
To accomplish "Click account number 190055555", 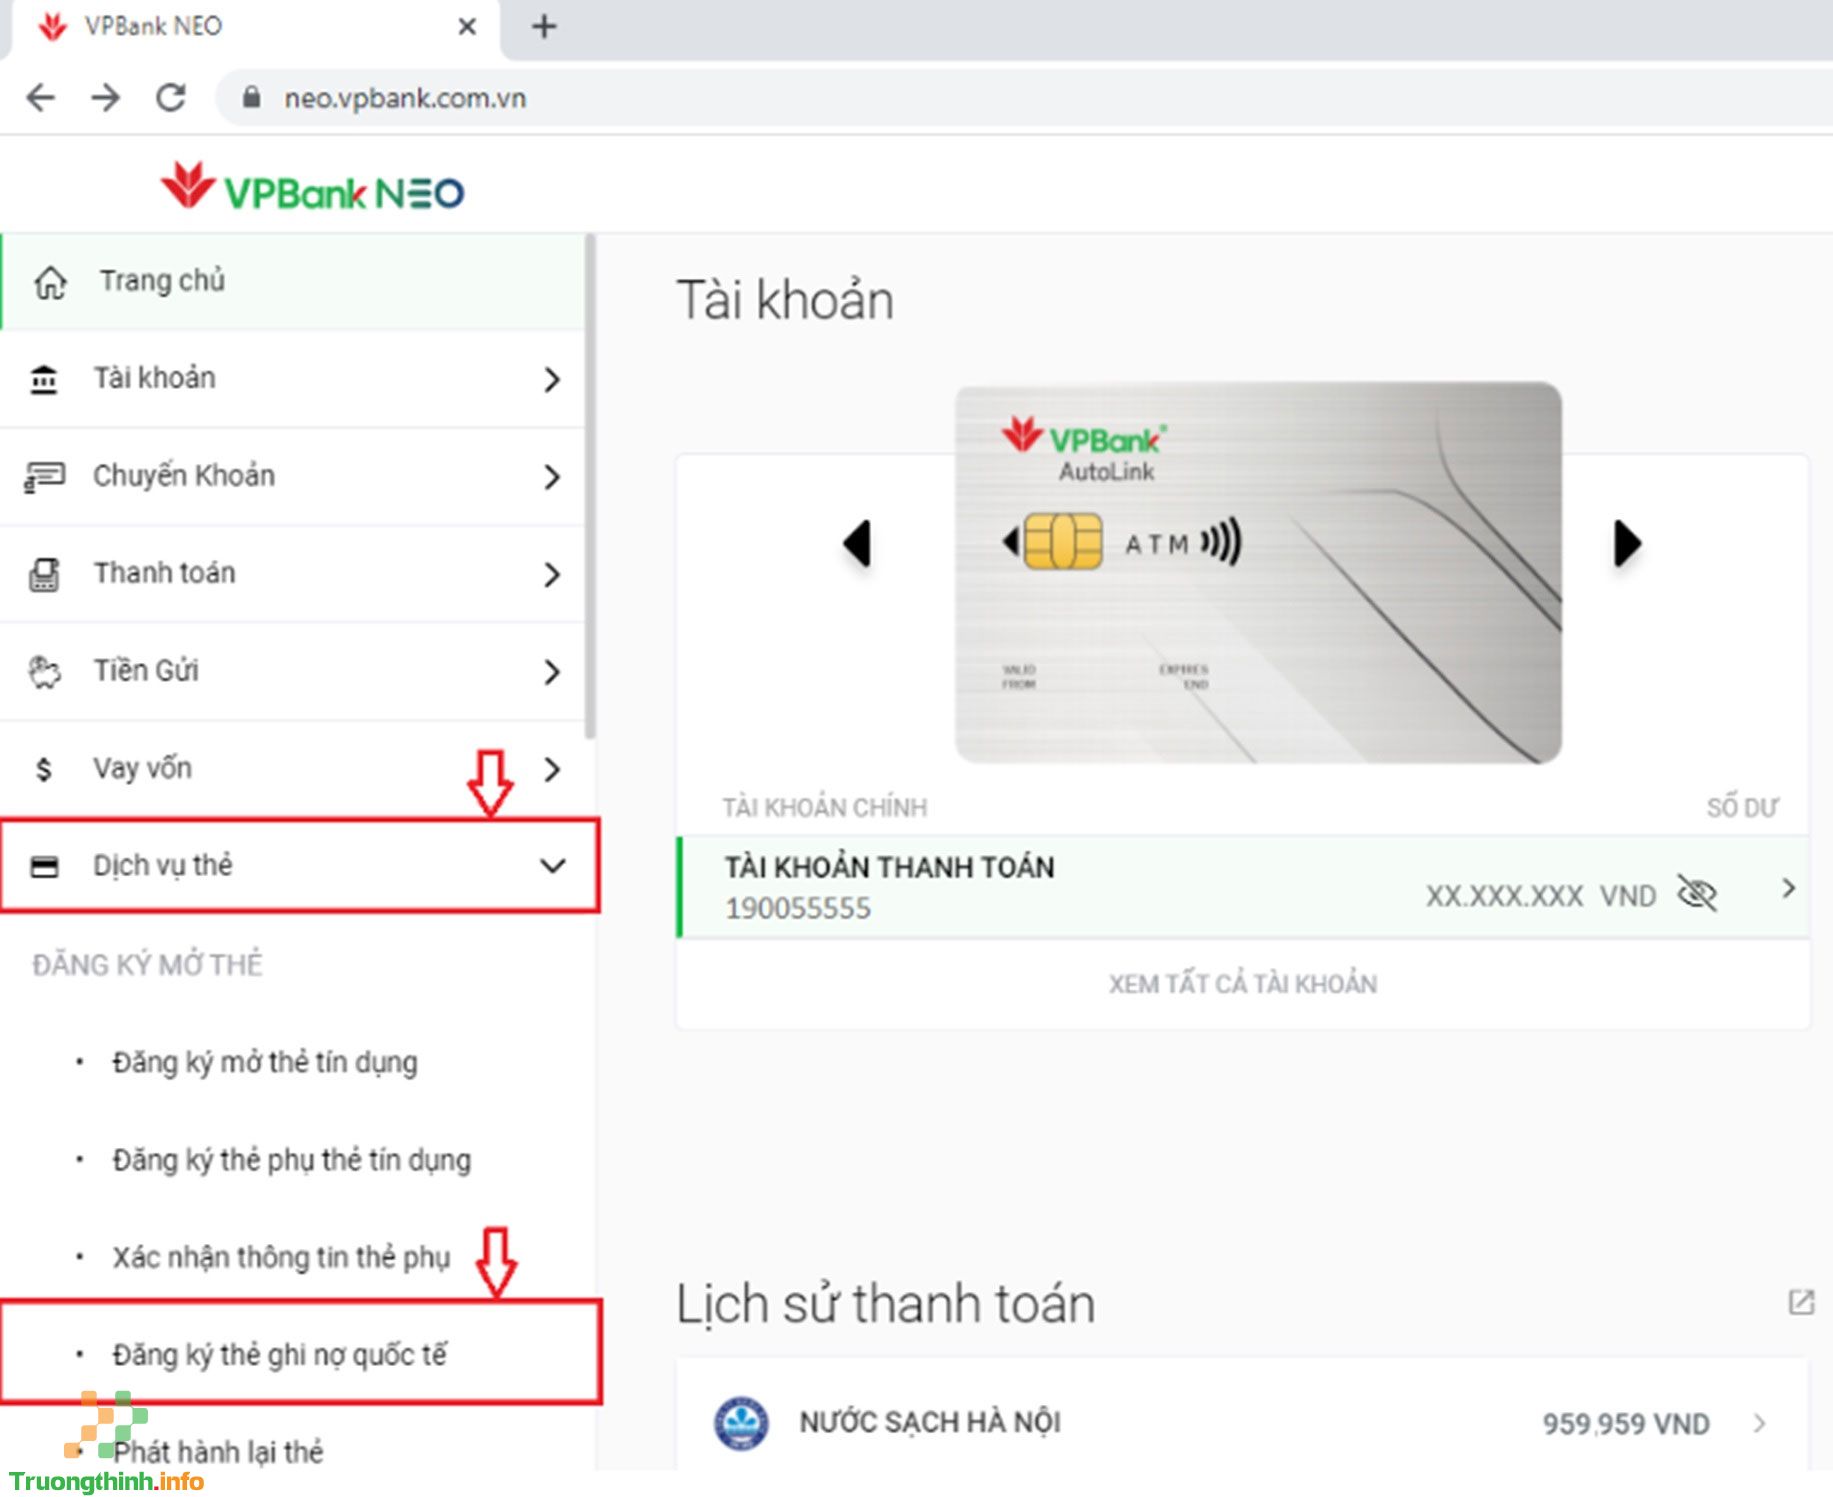I will click(x=798, y=908).
